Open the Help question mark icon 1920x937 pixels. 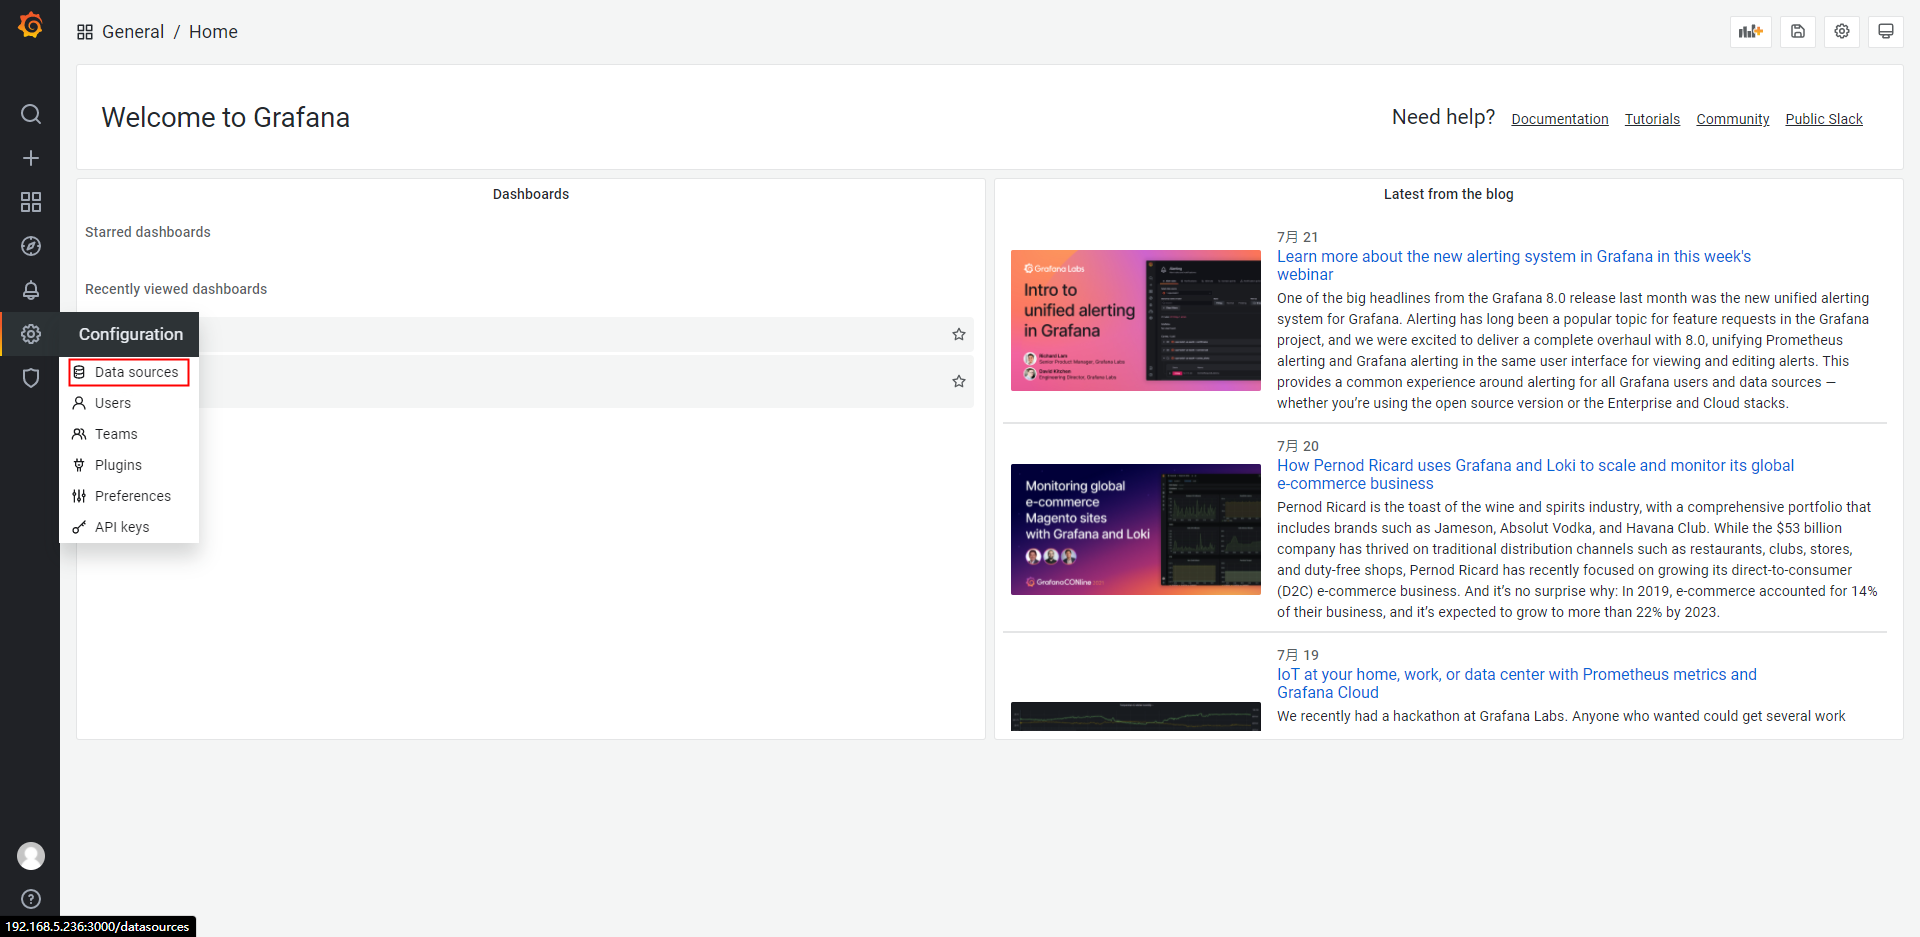31,899
